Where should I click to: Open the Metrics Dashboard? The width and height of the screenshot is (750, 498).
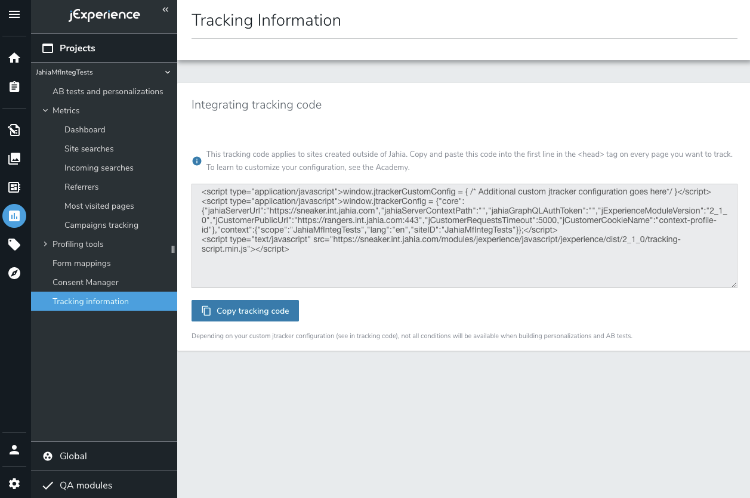[85, 130]
